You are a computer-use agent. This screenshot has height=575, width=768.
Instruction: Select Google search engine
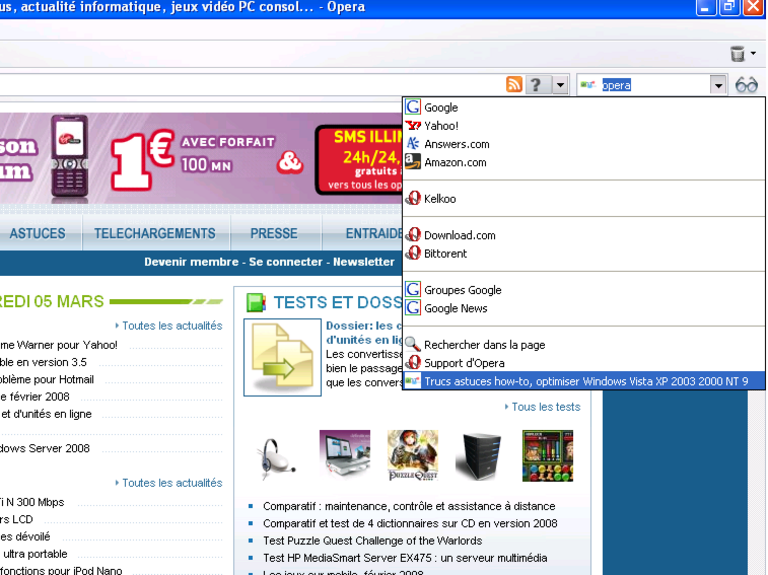point(584,107)
